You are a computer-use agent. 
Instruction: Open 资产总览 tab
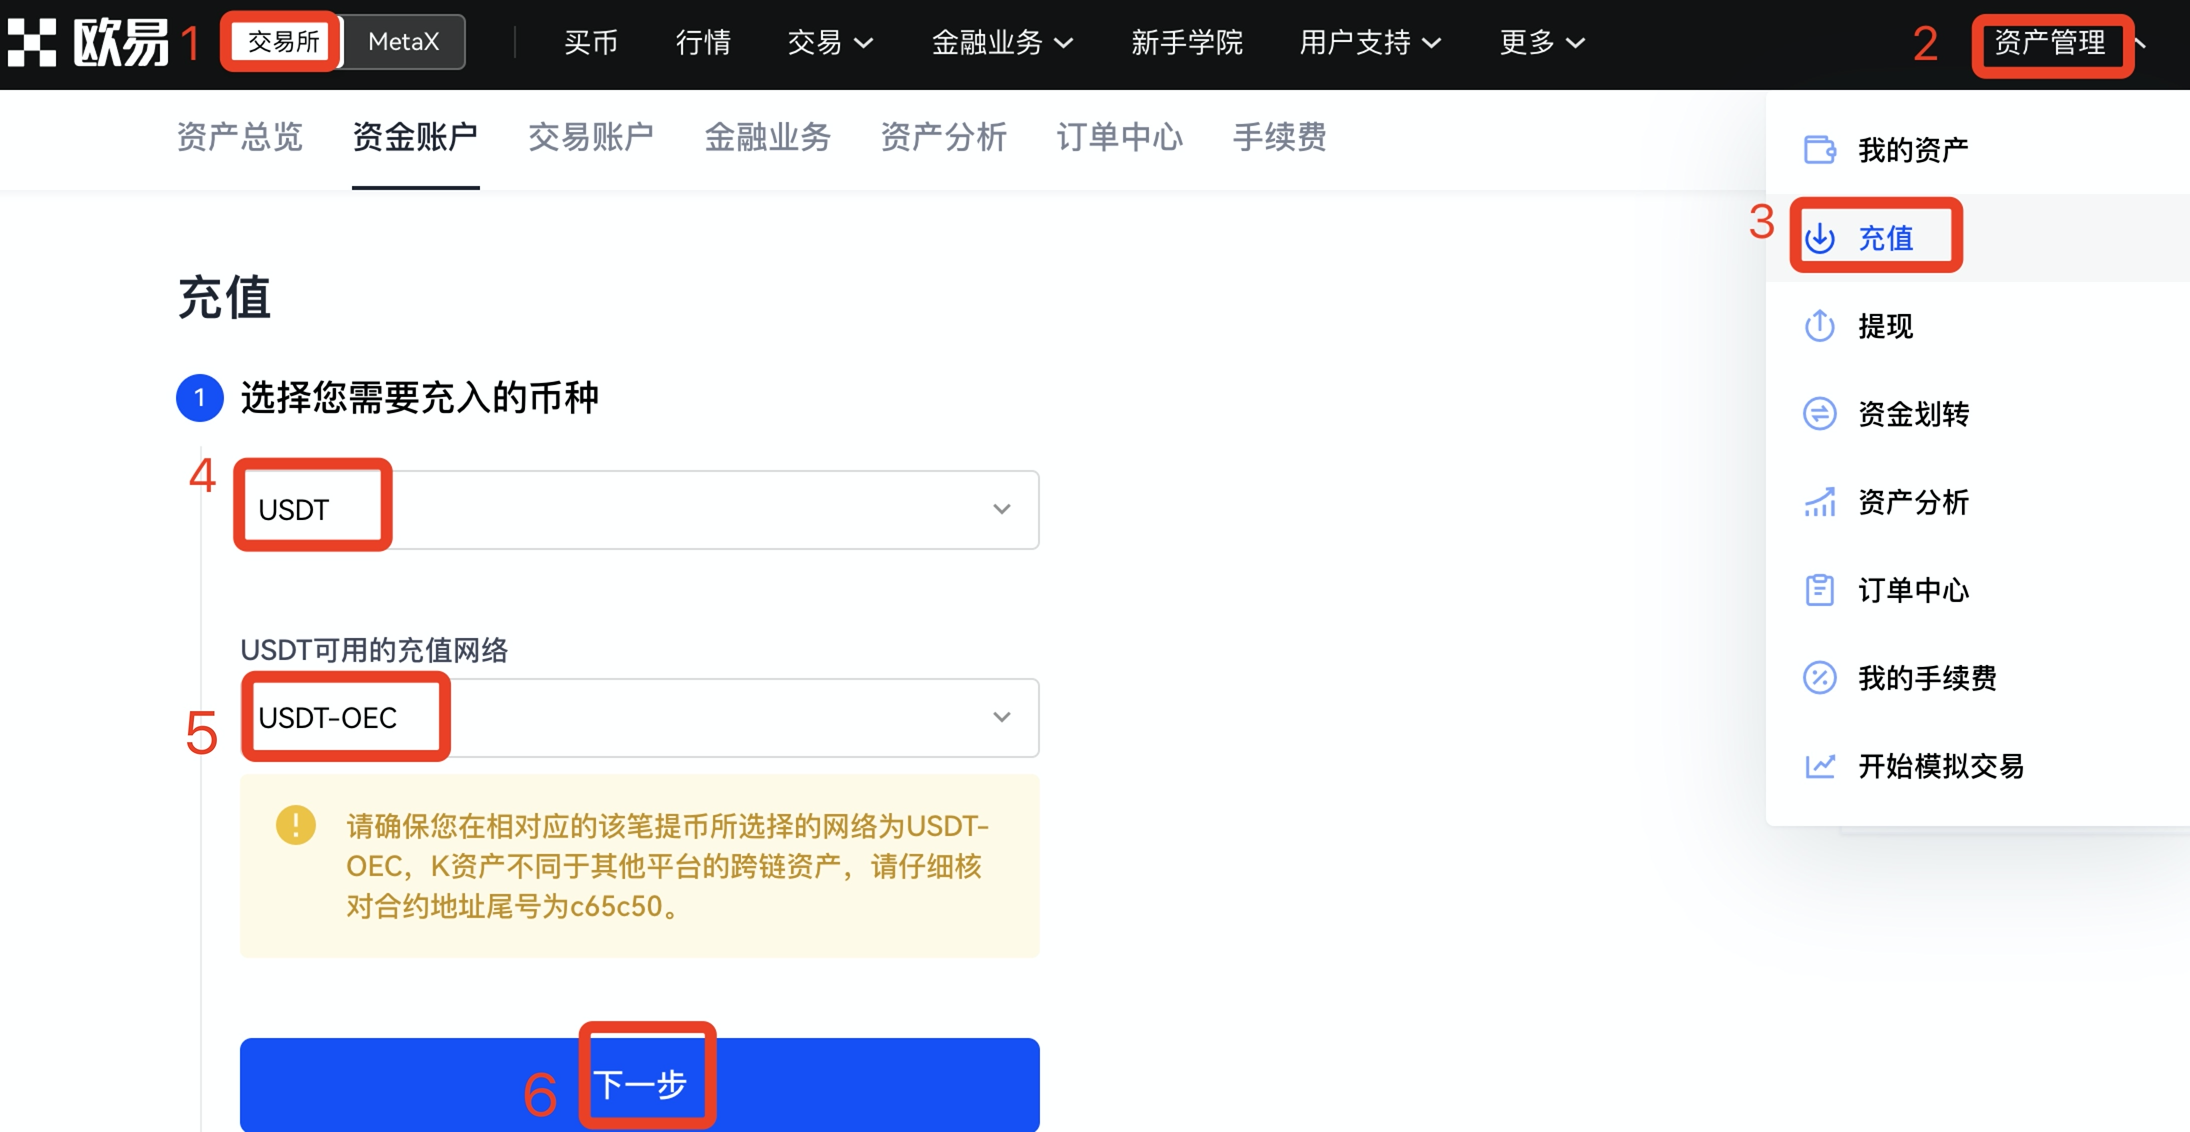(240, 137)
